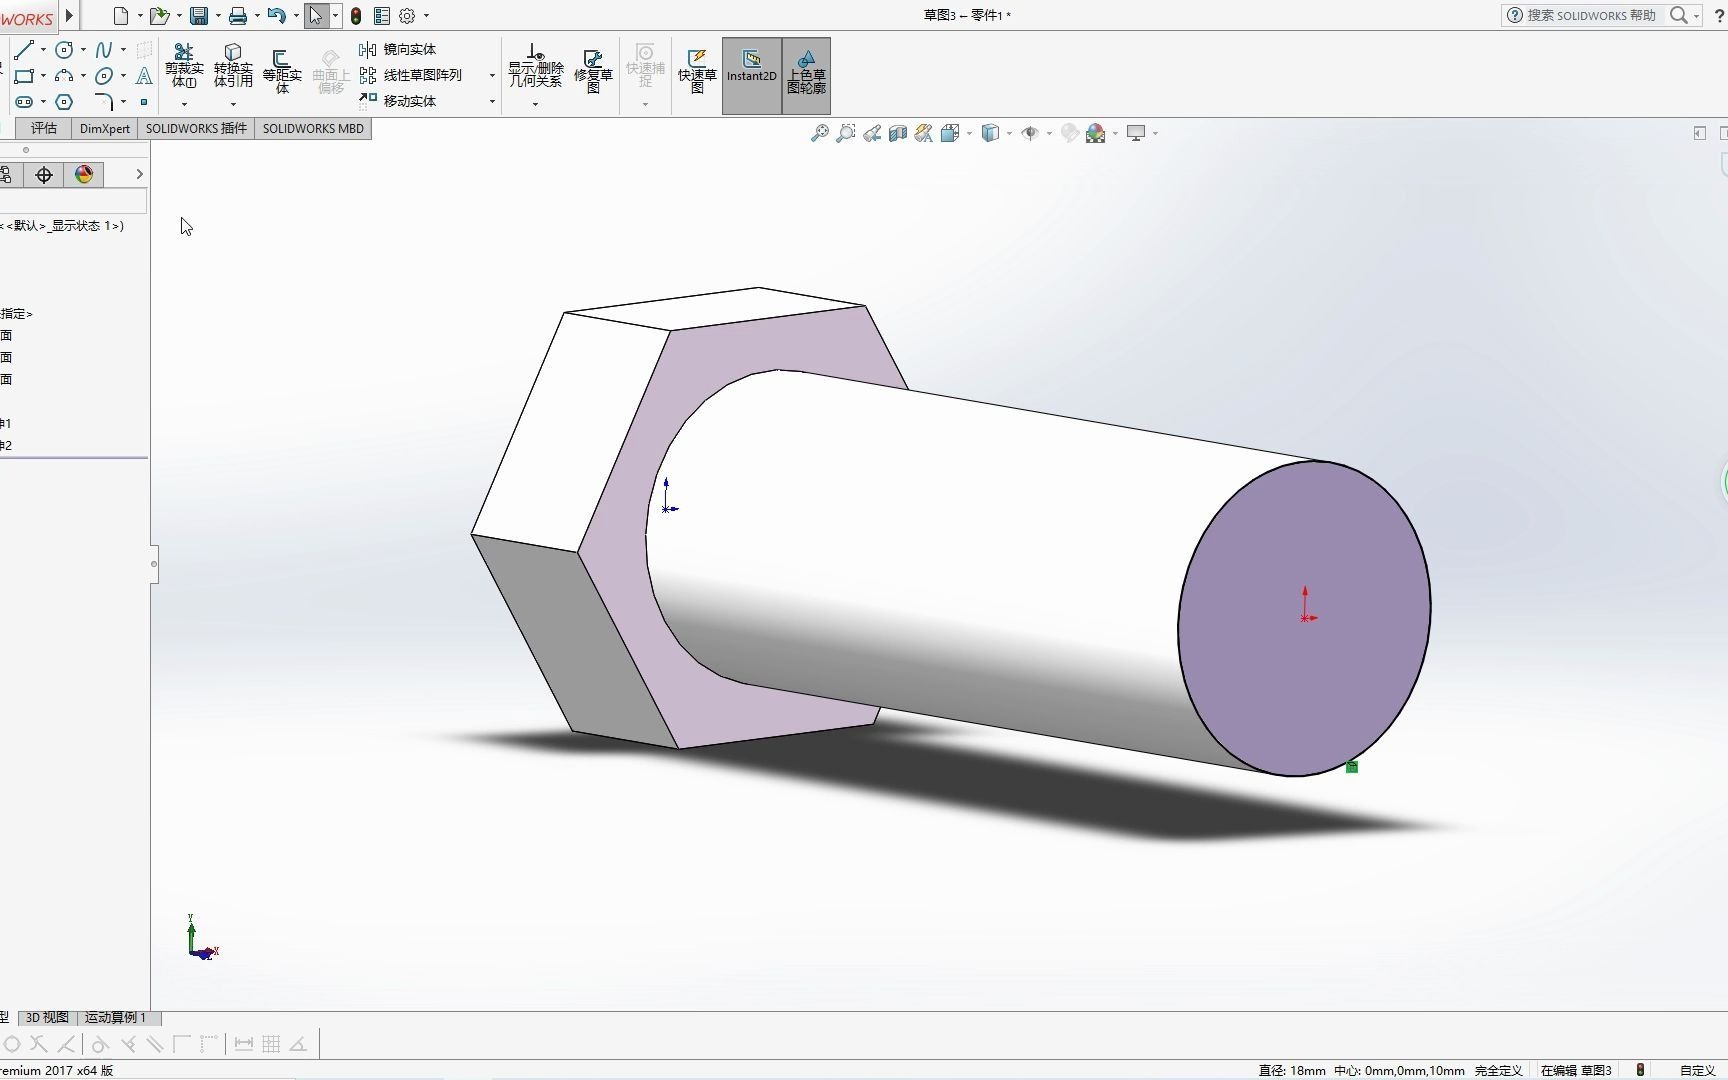1728x1080 pixels.
Task: Click inside the SOLIDWORKS help search field
Action: [1590, 16]
